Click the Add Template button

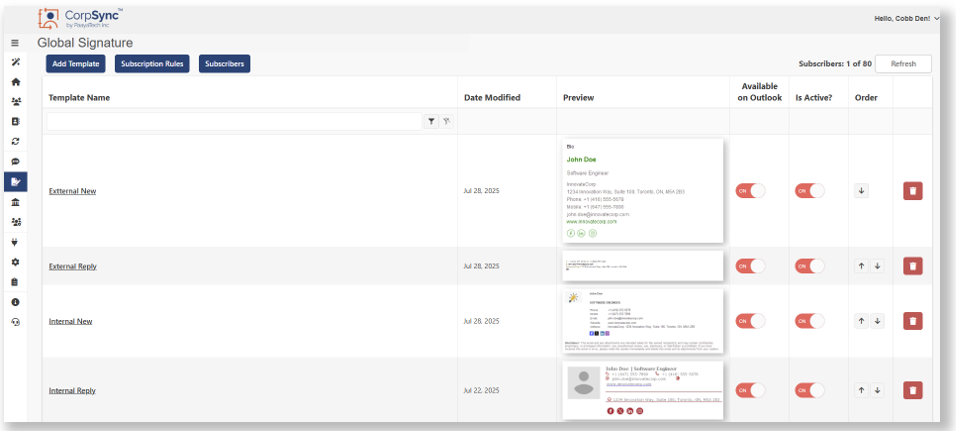76,64
